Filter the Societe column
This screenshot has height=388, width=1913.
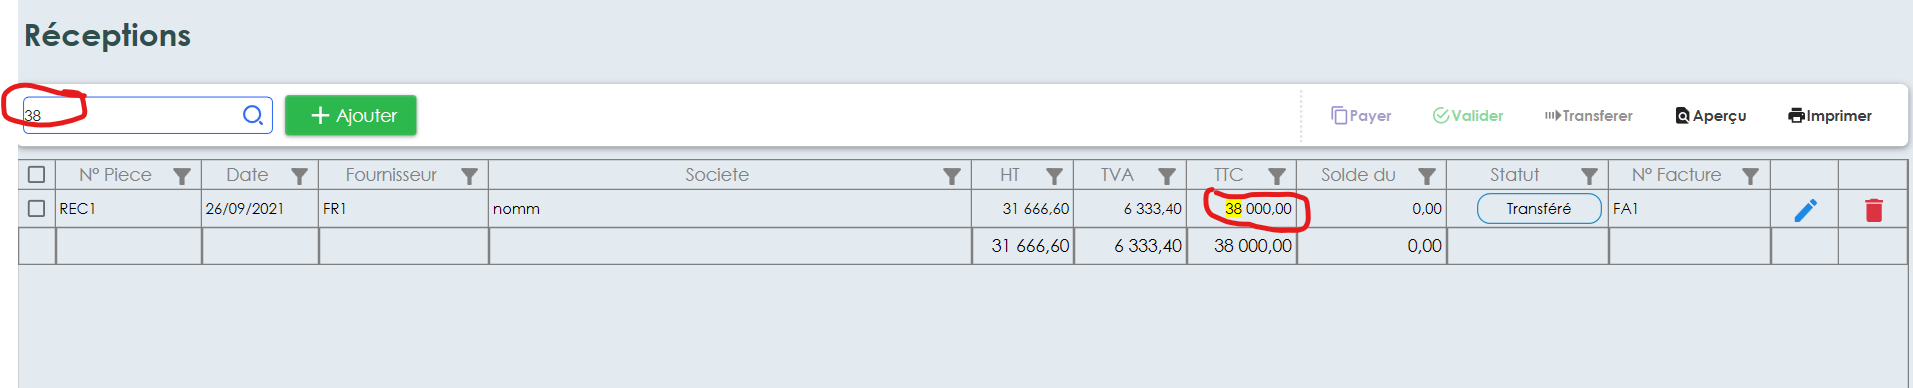(952, 176)
